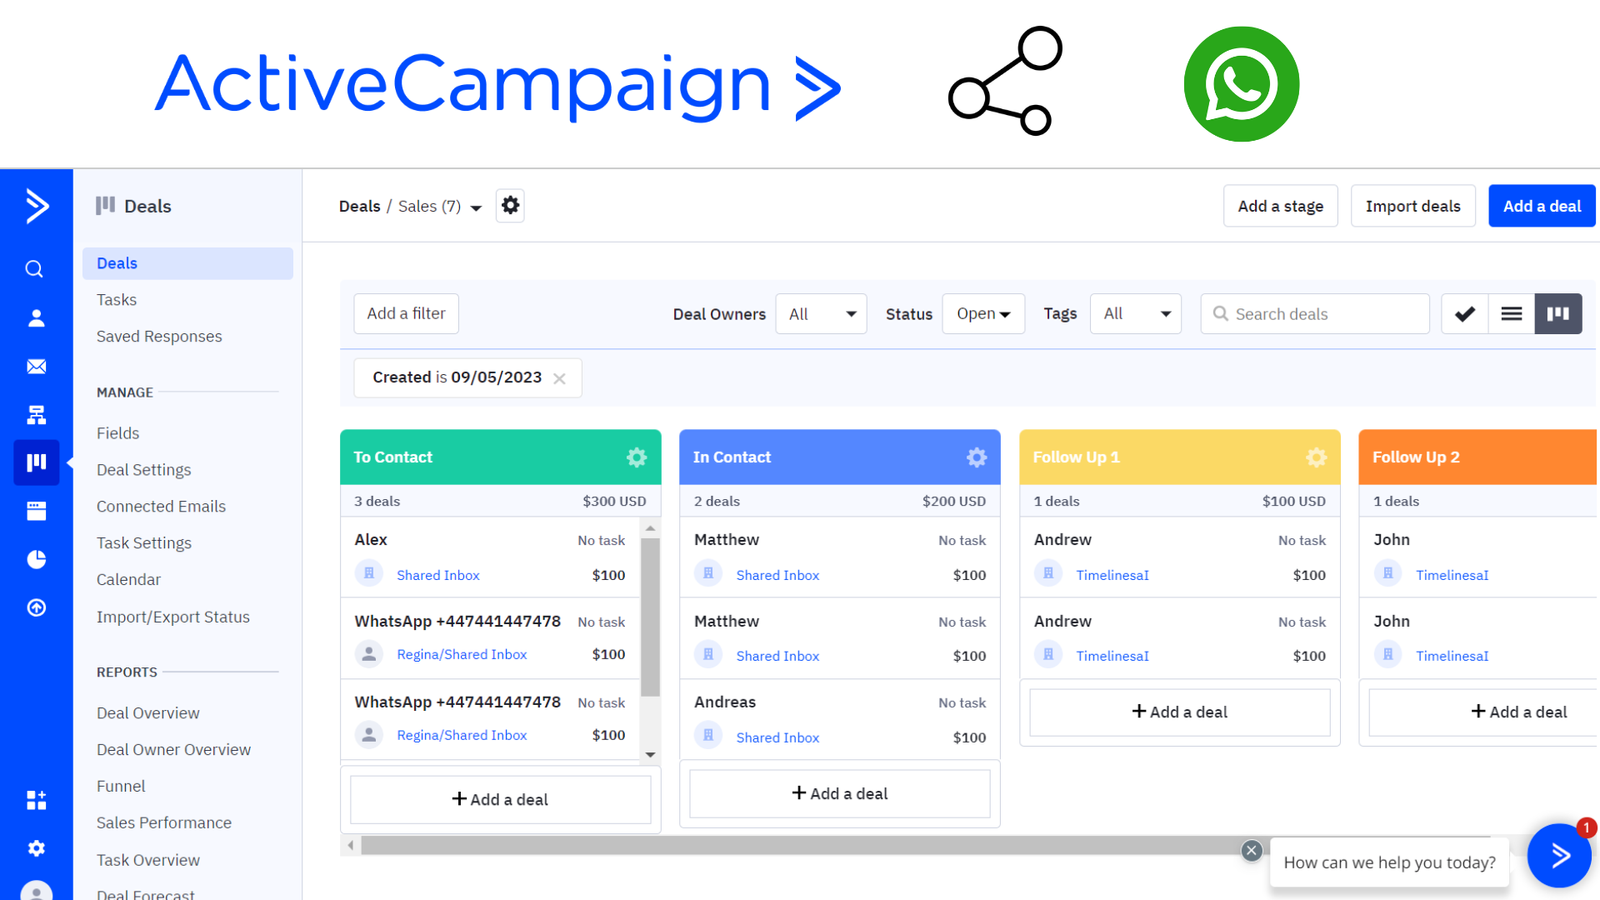Open Regina/Shared Inbox link on a WhatsApp deal
The width and height of the screenshot is (1600, 900).
tap(461, 654)
